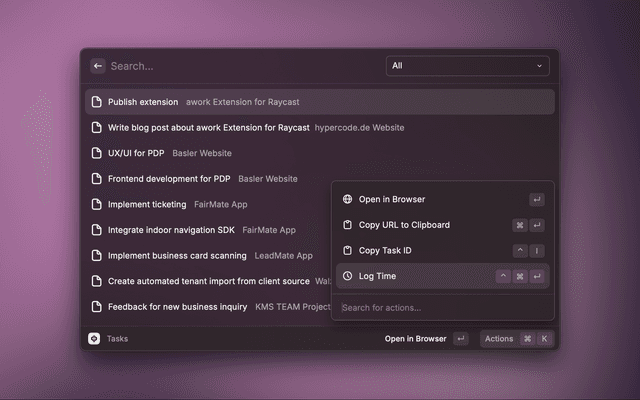The width and height of the screenshot is (640, 400).
Task: Open the All filter dropdown
Action: click(467, 66)
